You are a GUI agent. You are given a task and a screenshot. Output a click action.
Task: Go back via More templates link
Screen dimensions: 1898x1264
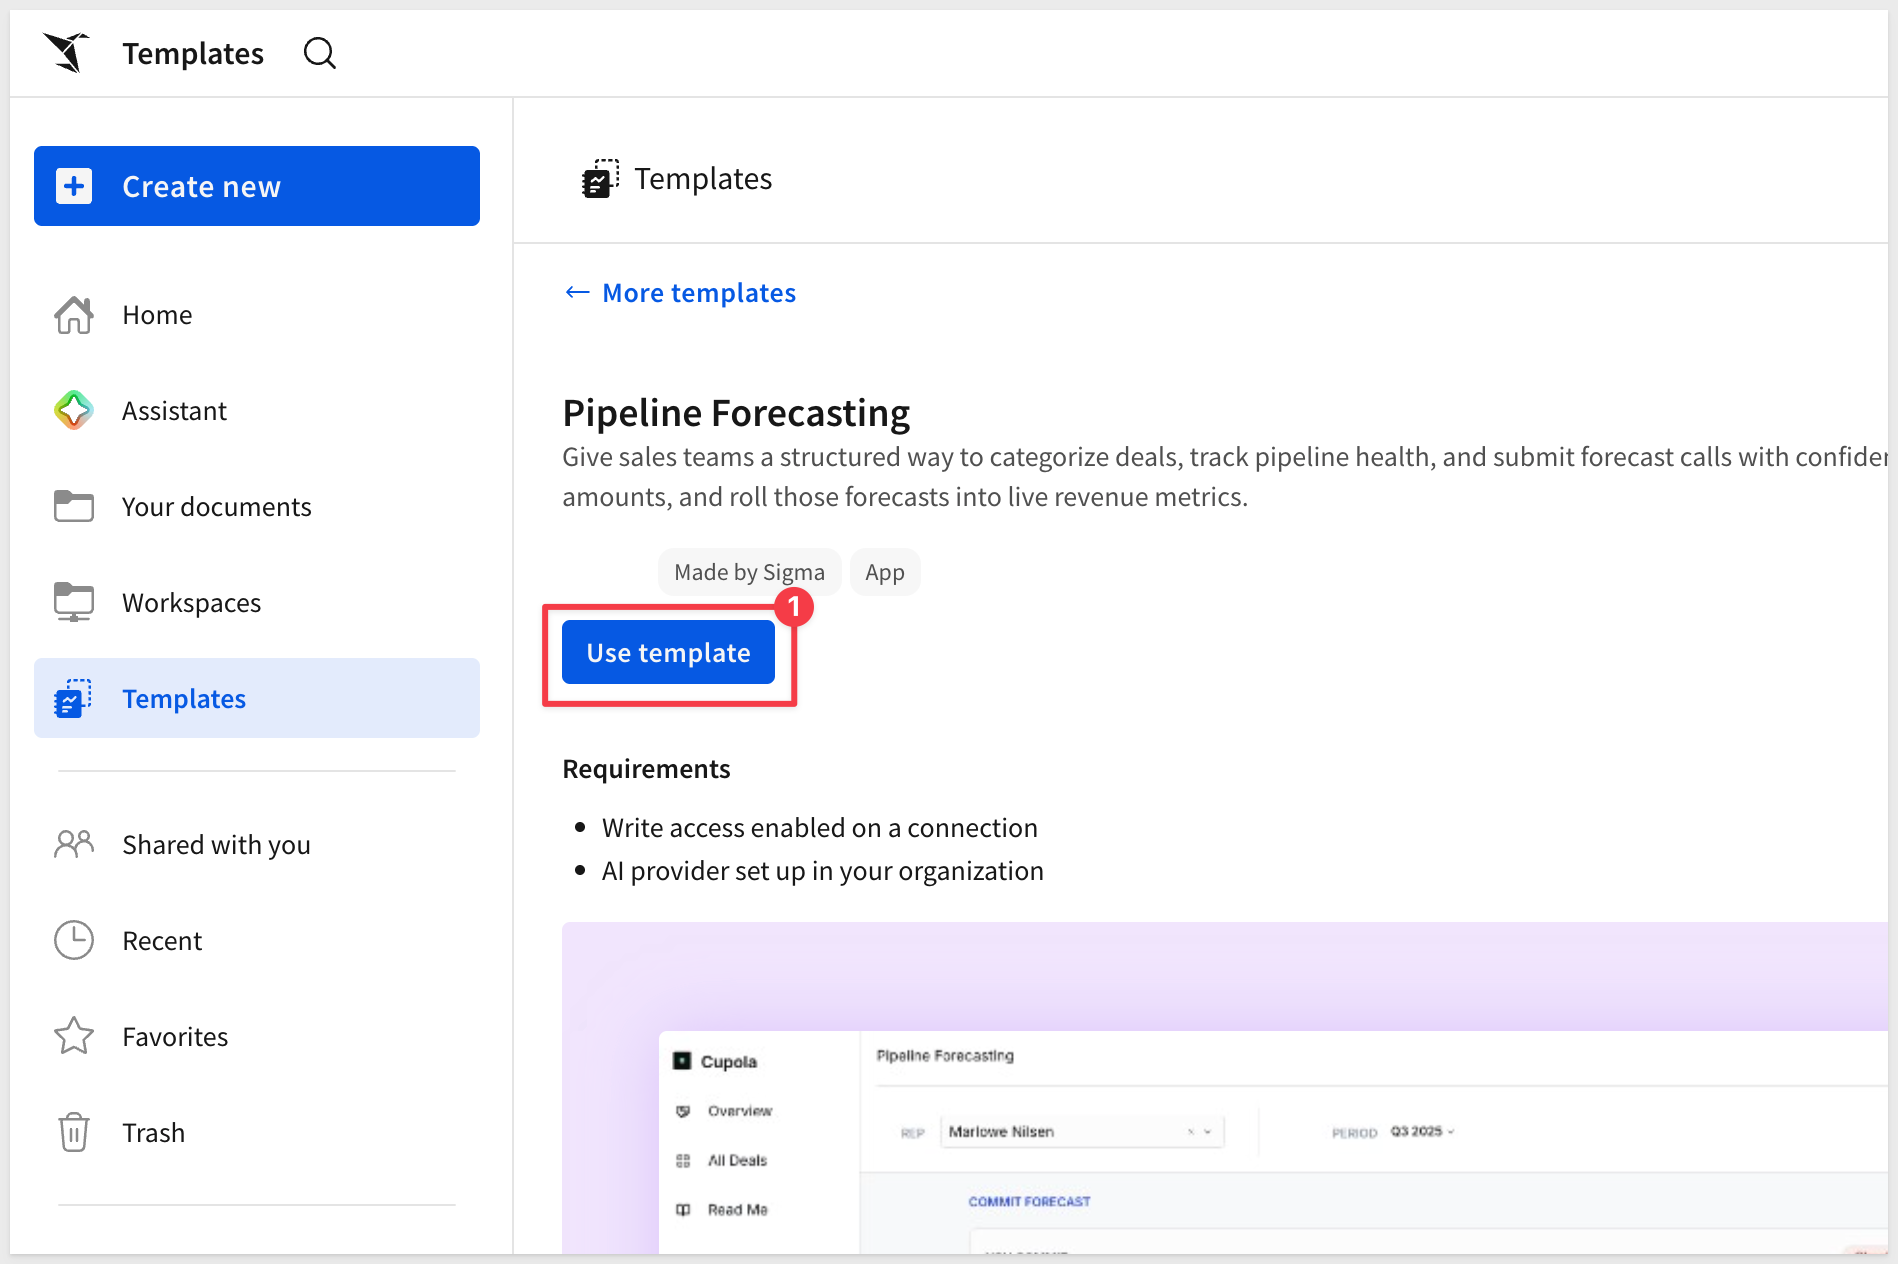point(680,293)
